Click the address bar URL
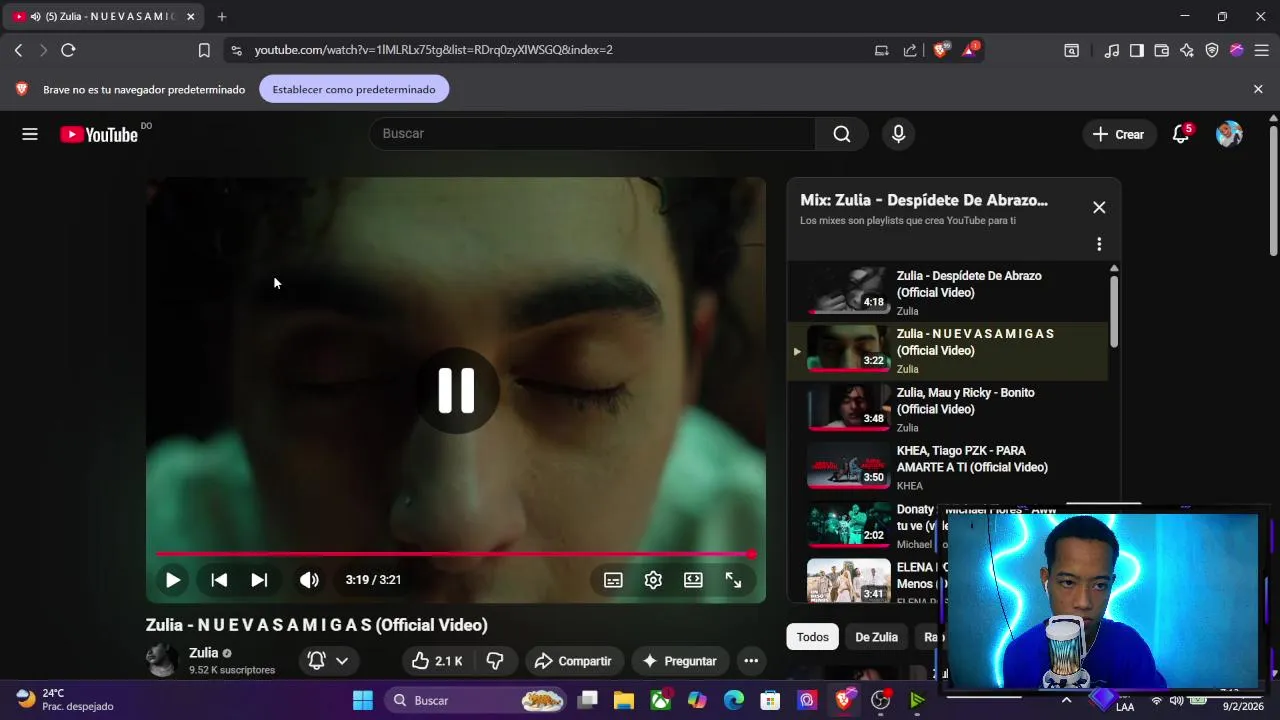 point(433,50)
